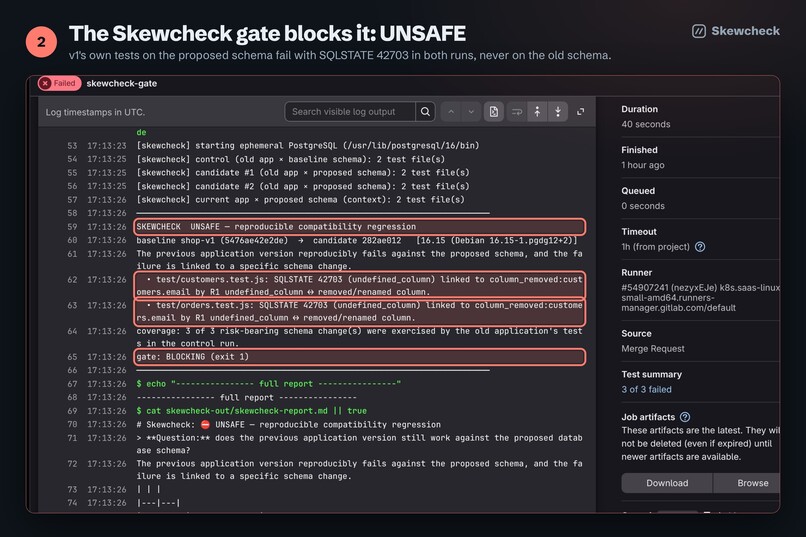Viewport: 806px width, 537px height.
Task: Select the 'candidate #1' log line
Action: pyautogui.click(x=303, y=173)
